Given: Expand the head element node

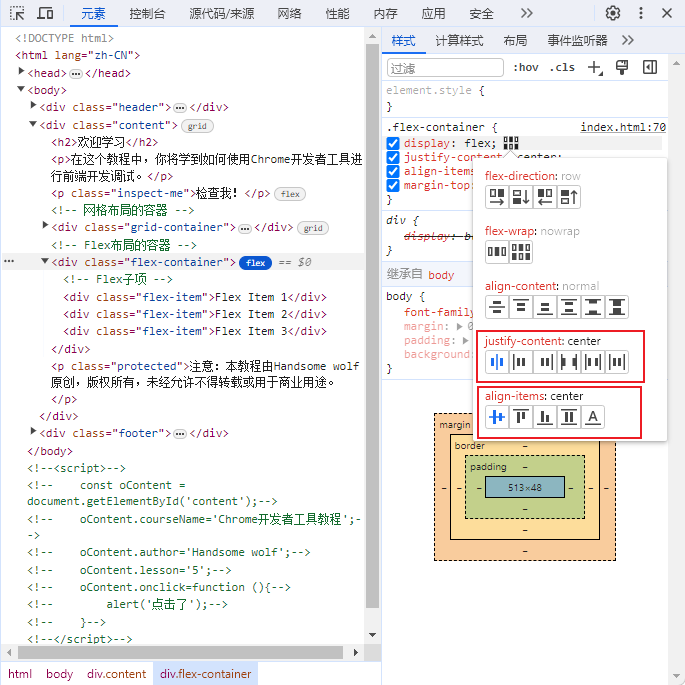Looking at the screenshot, I should coord(21,71).
